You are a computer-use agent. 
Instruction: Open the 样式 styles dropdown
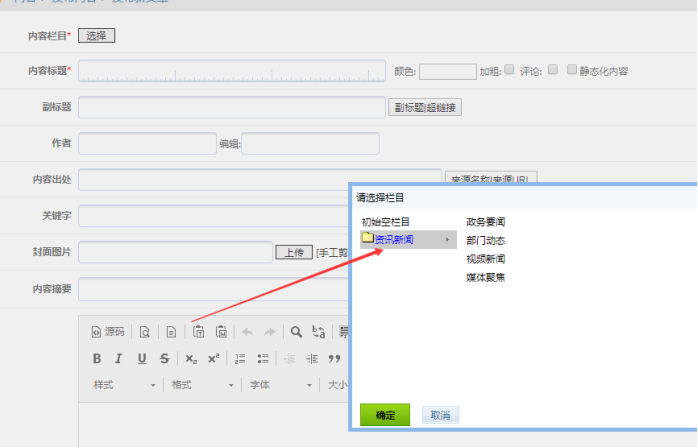coord(125,385)
